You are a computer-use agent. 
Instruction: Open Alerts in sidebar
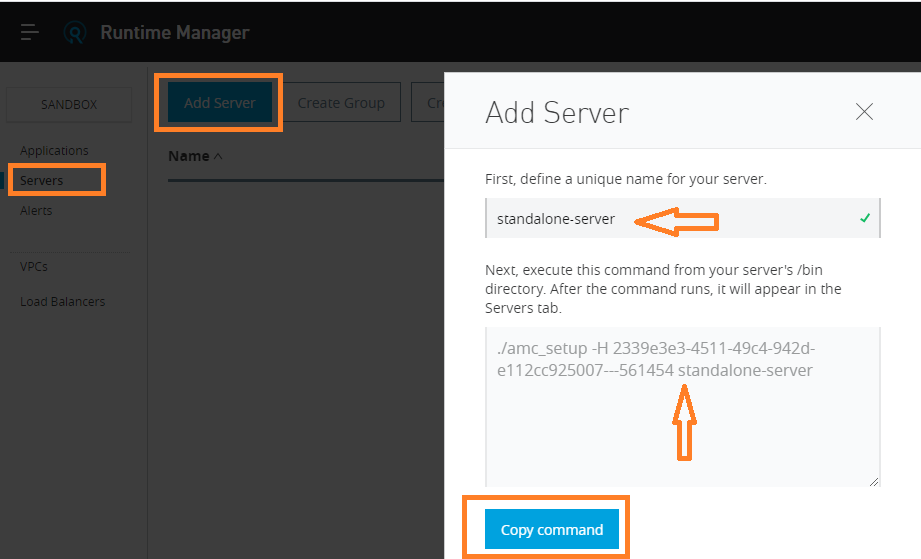[x=36, y=210]
